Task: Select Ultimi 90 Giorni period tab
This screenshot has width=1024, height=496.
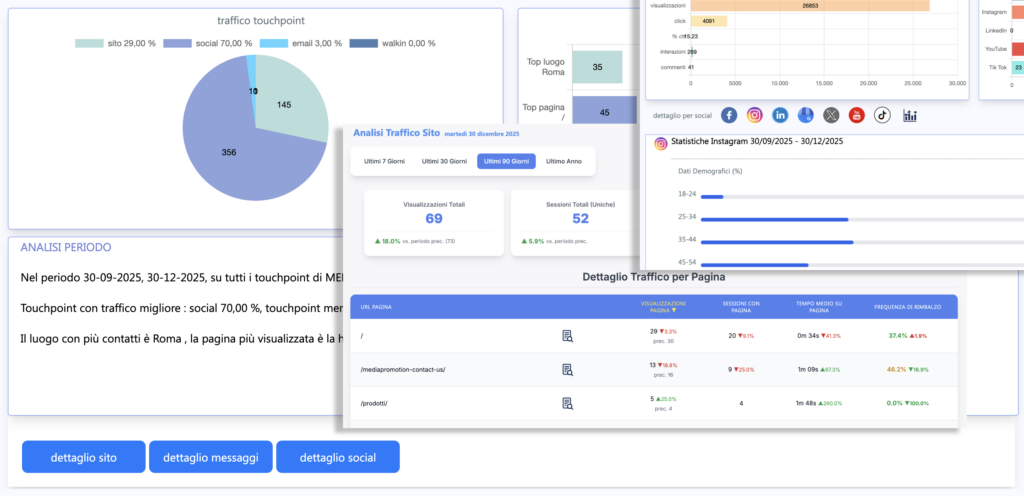Action: click(506, 161)
